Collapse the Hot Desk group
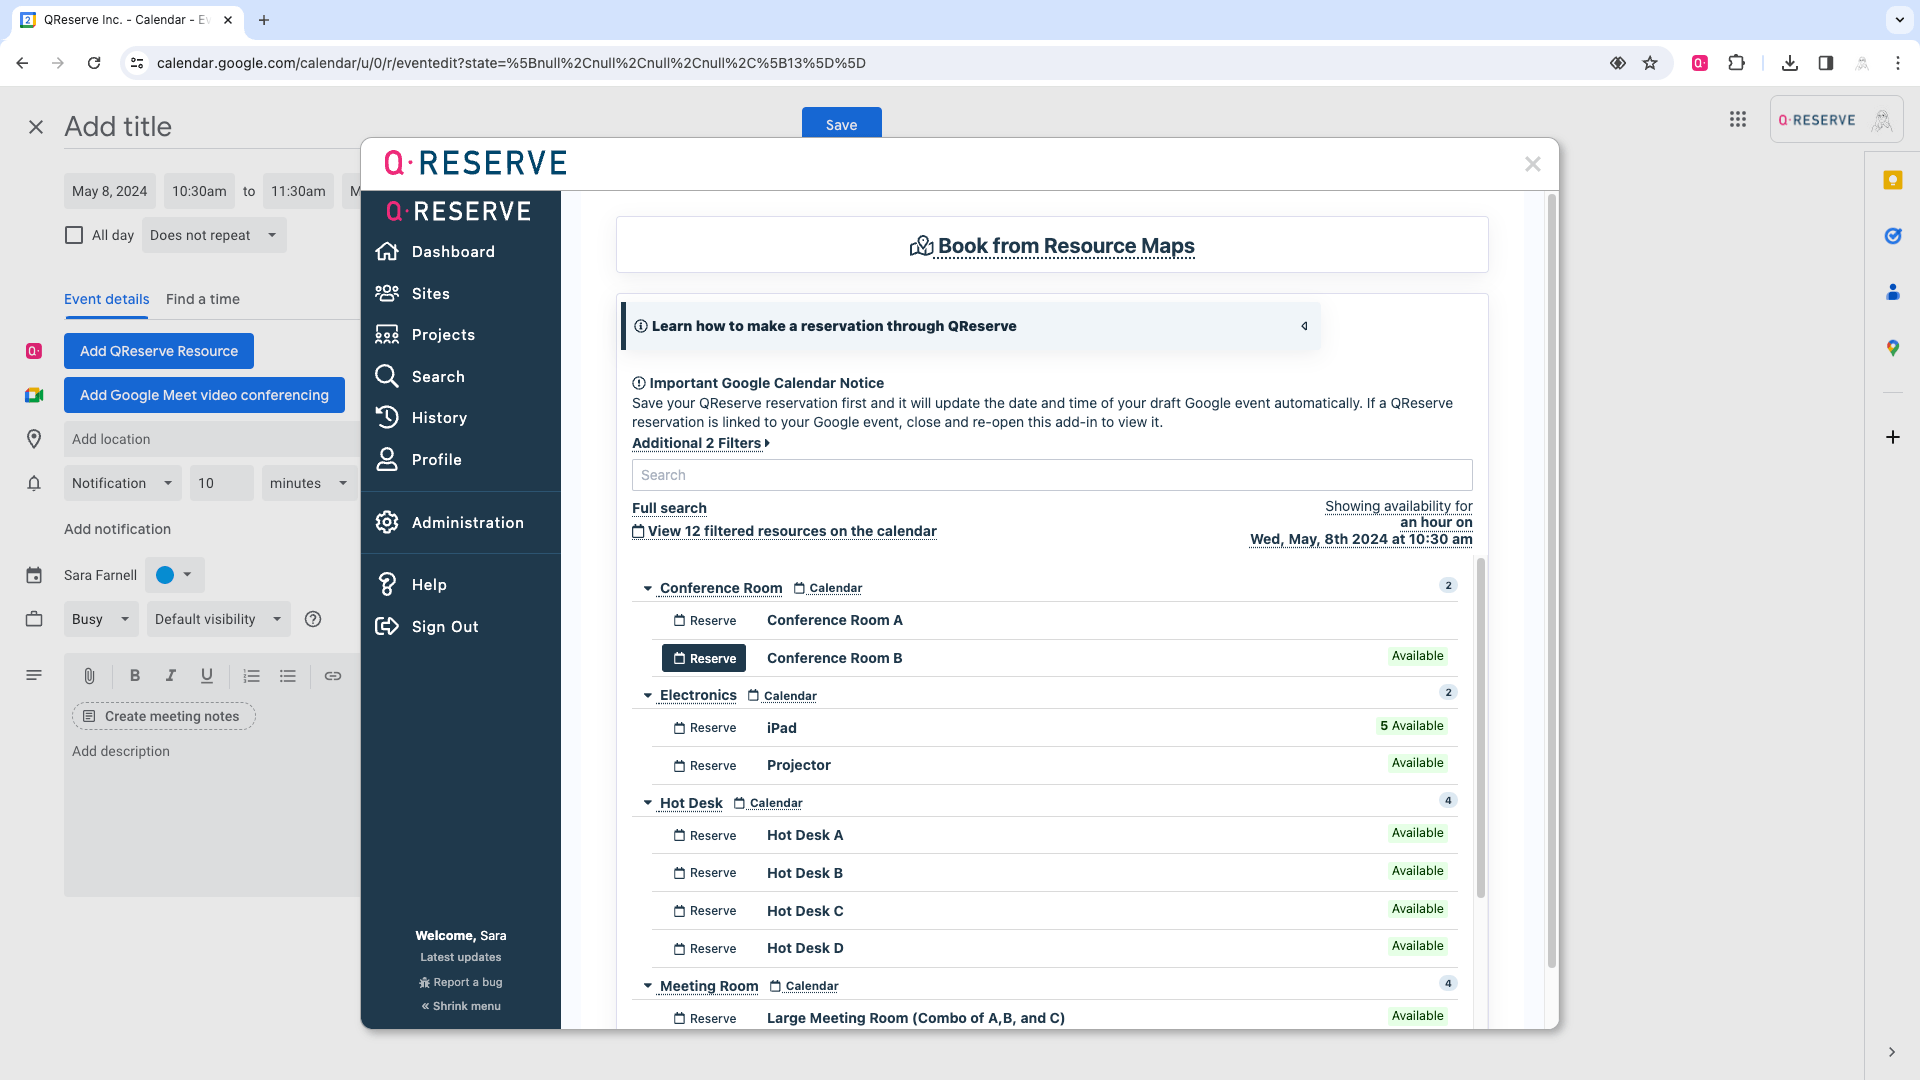 tap(648, 803)
